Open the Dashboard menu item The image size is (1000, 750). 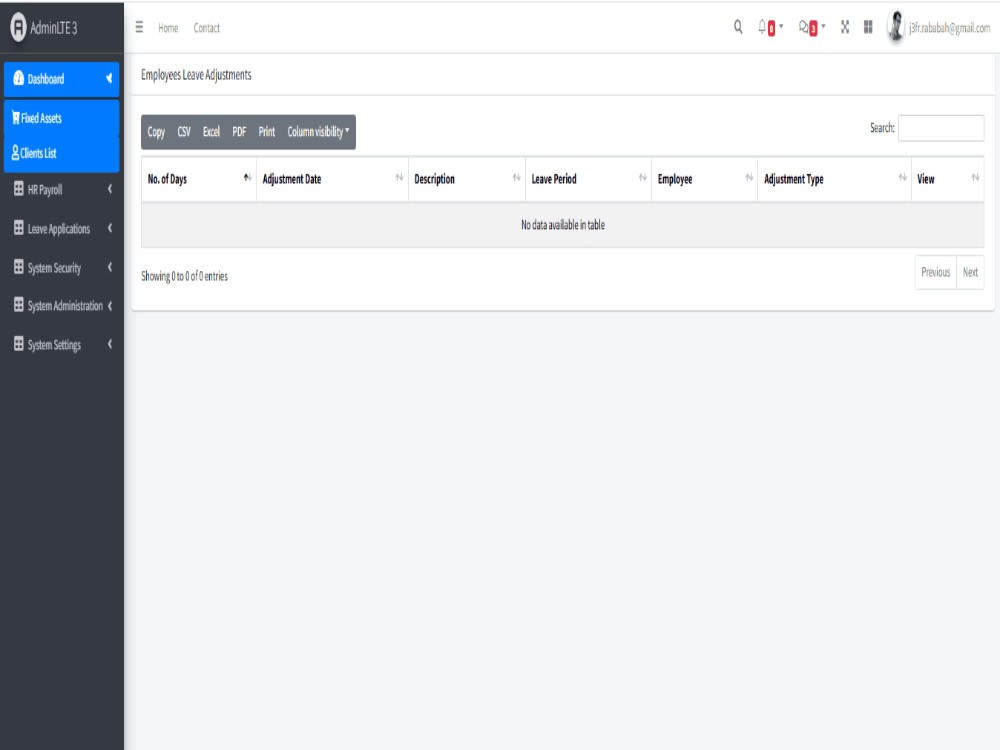[61, 79]
